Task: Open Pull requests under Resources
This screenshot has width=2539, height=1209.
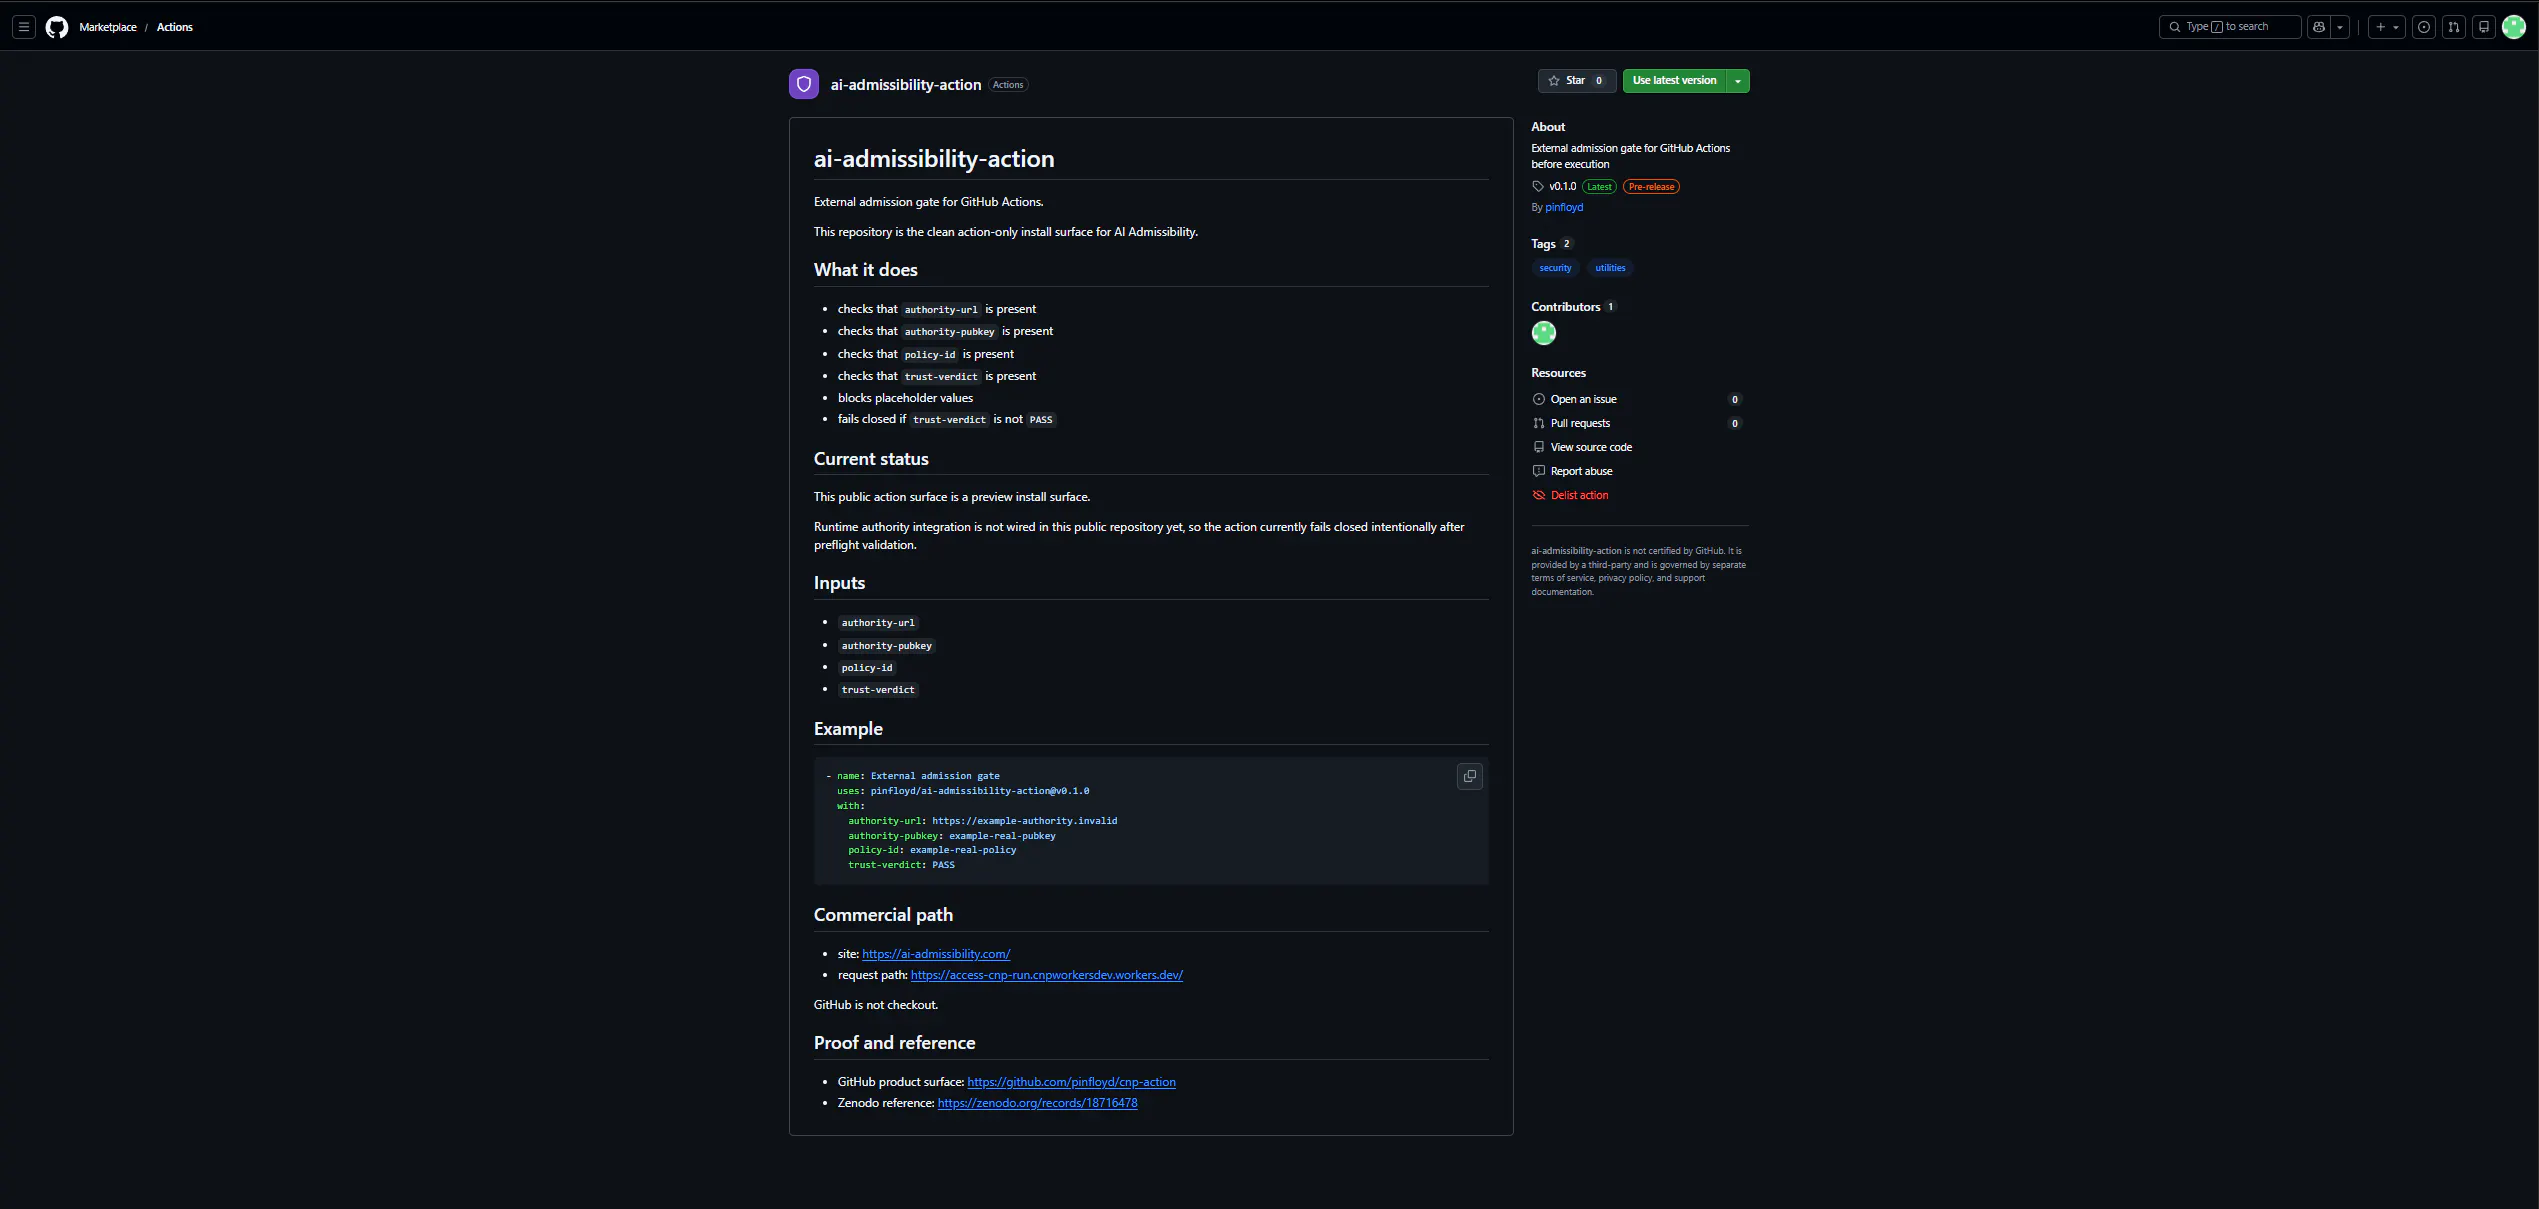Action: click(1580, 423)
